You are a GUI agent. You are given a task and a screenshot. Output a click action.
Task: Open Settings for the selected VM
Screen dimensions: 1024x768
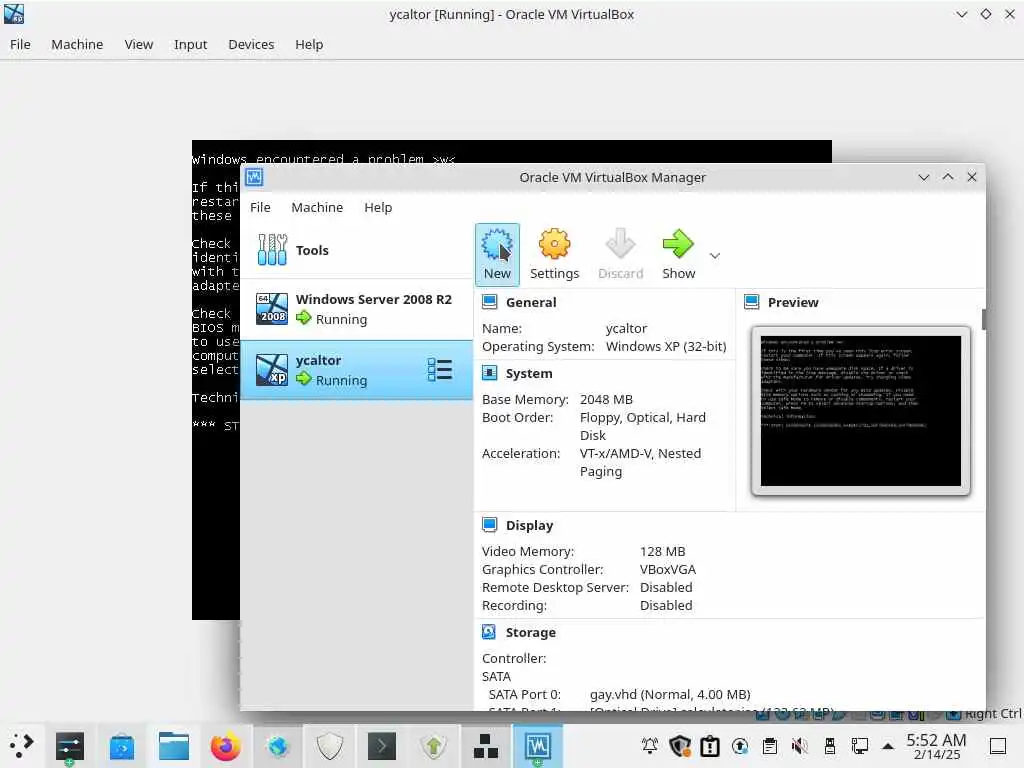554,255
